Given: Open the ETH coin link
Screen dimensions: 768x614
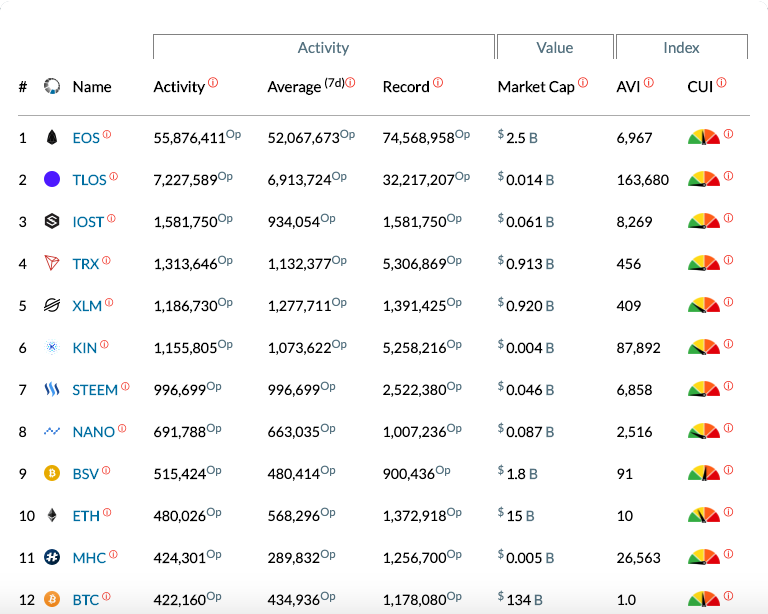Looking at the screenshot, I should 86,516.
